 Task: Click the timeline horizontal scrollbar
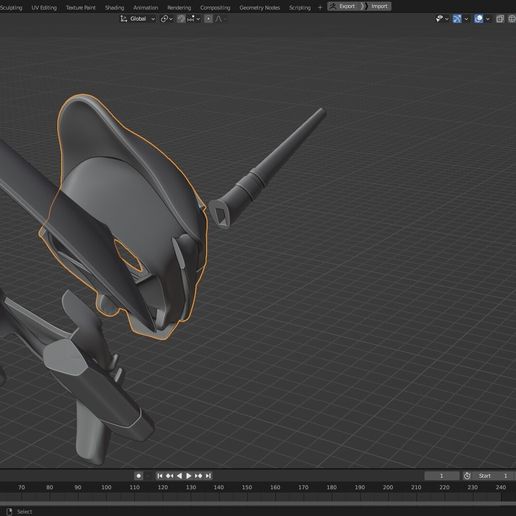click(258, 503)
